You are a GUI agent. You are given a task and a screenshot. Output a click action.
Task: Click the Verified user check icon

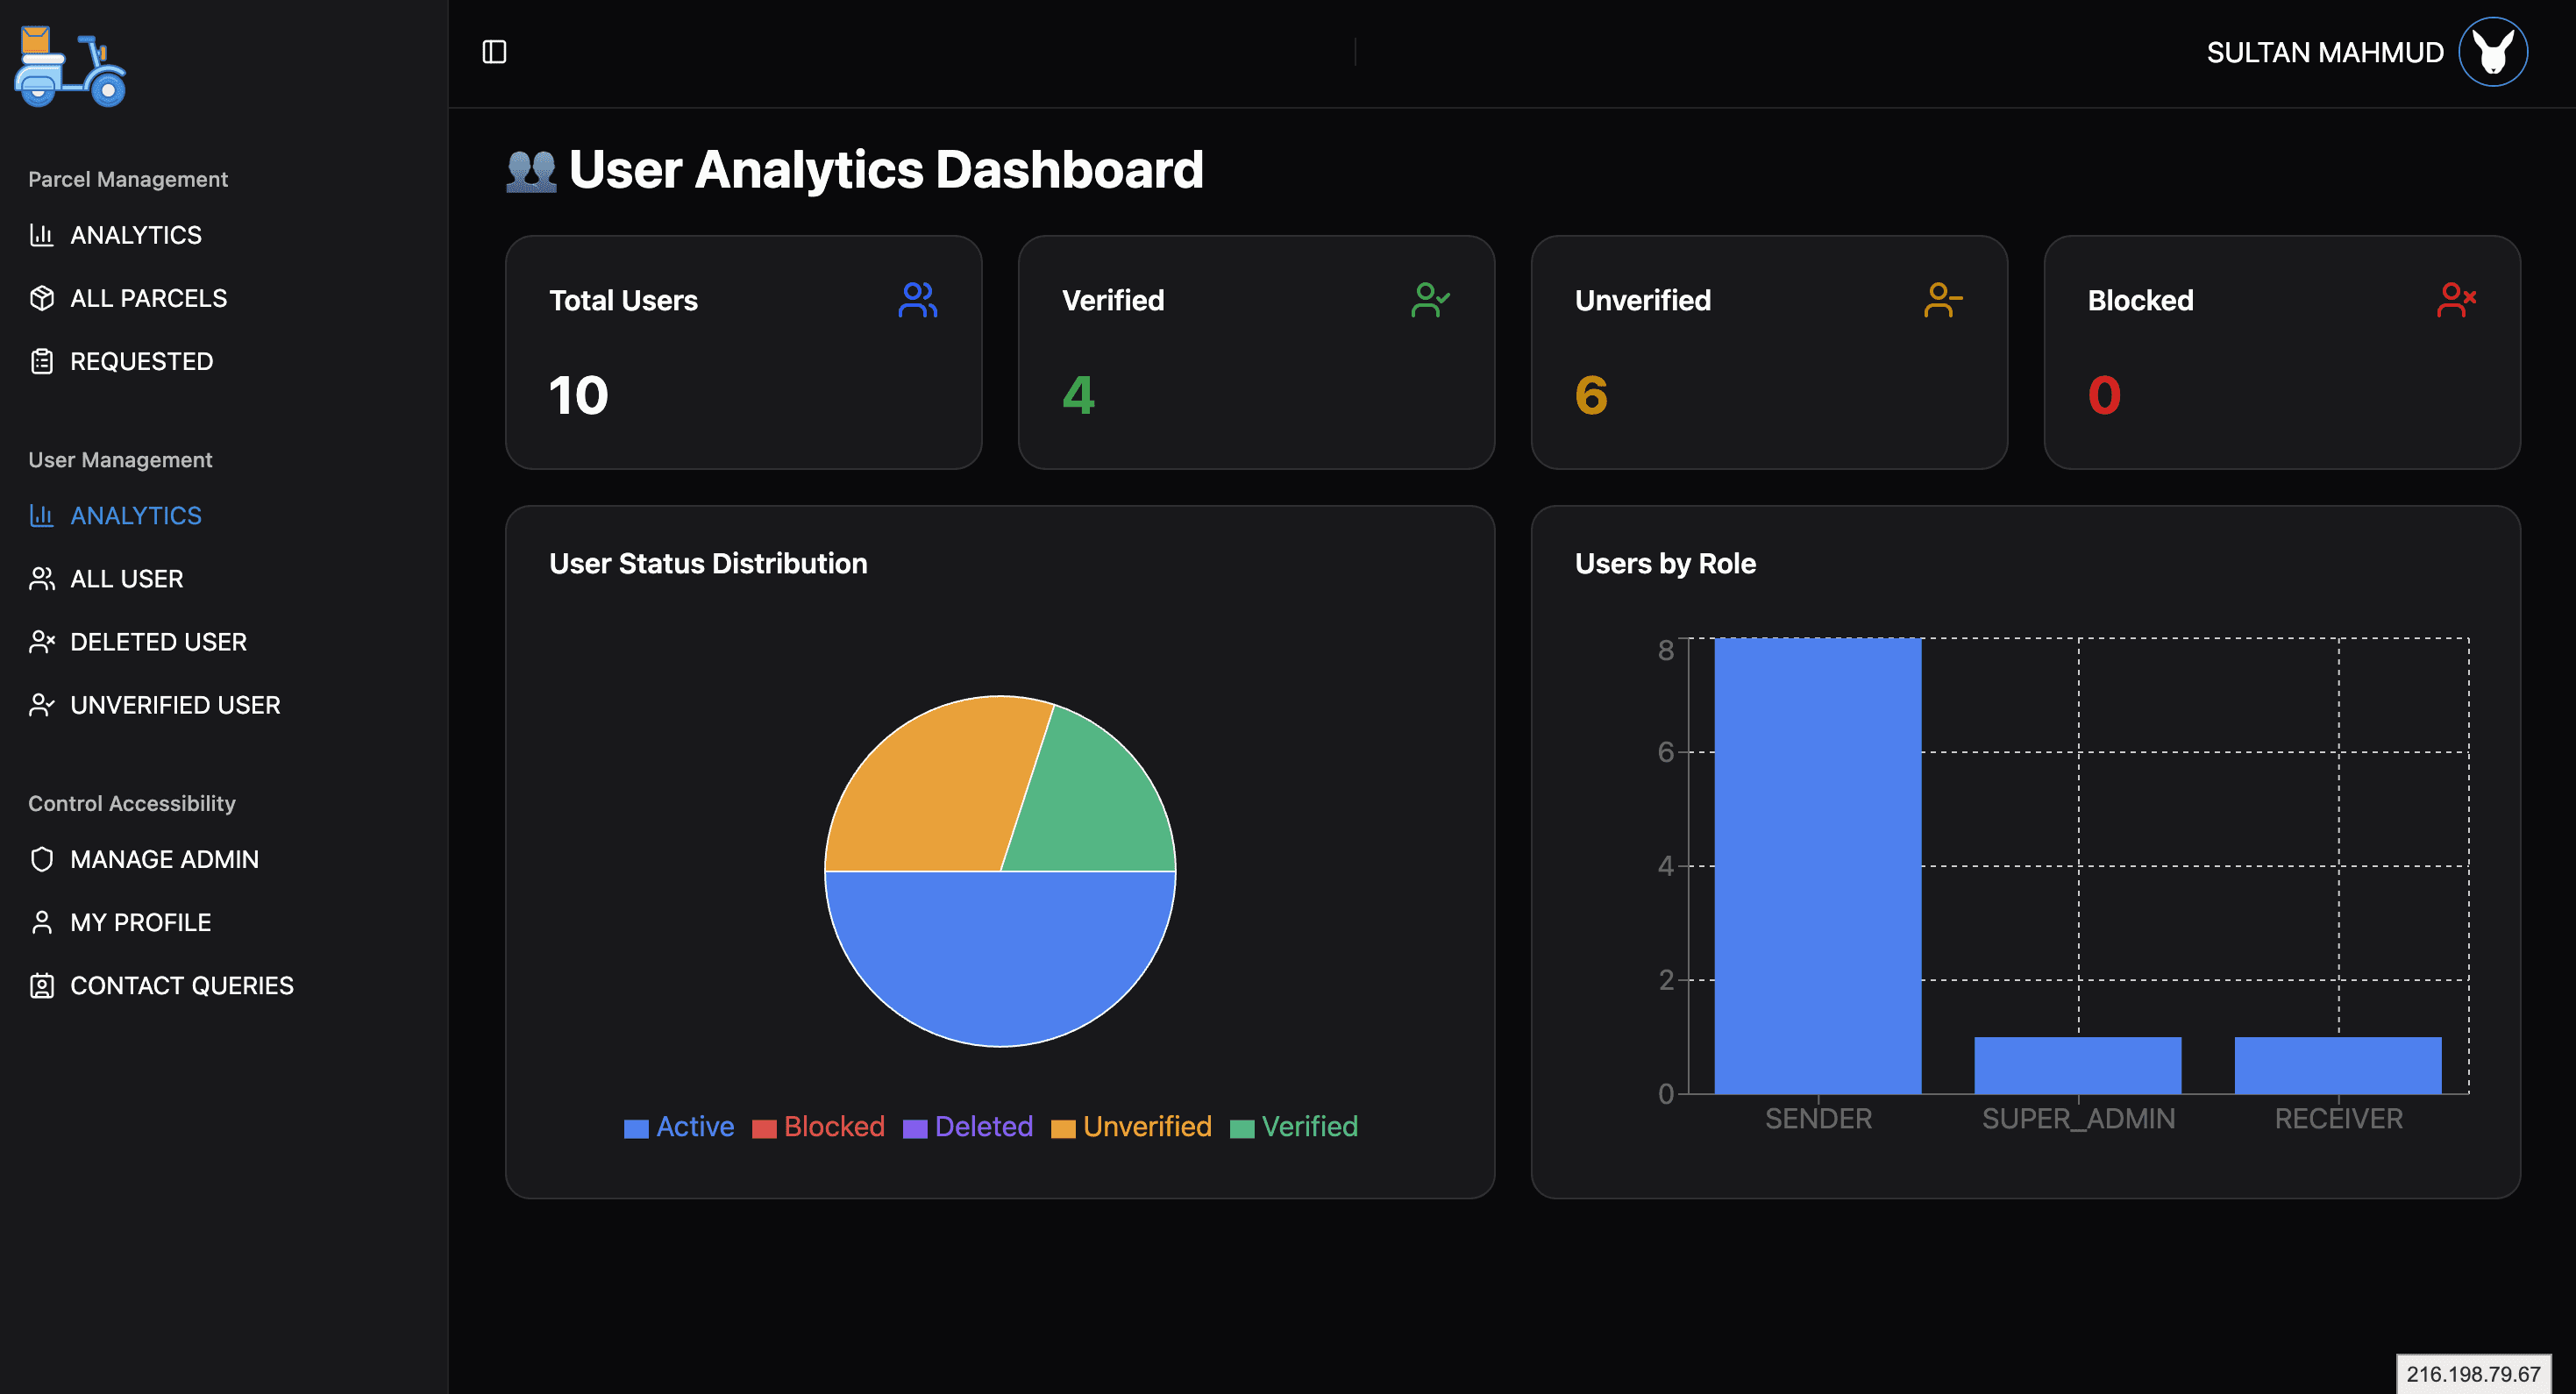1430,300
